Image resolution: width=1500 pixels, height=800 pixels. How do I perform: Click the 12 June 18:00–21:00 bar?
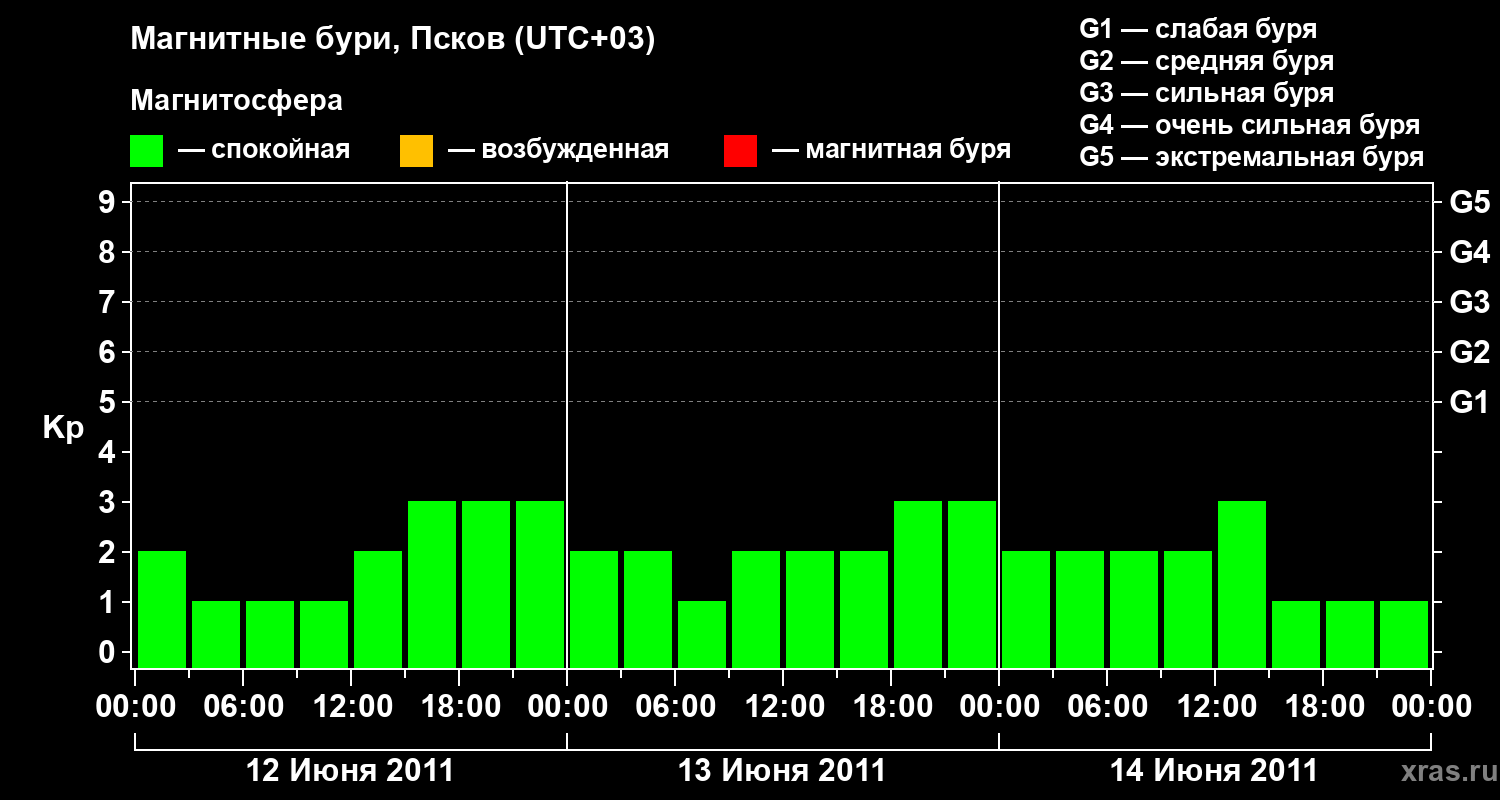coord(486,584)
